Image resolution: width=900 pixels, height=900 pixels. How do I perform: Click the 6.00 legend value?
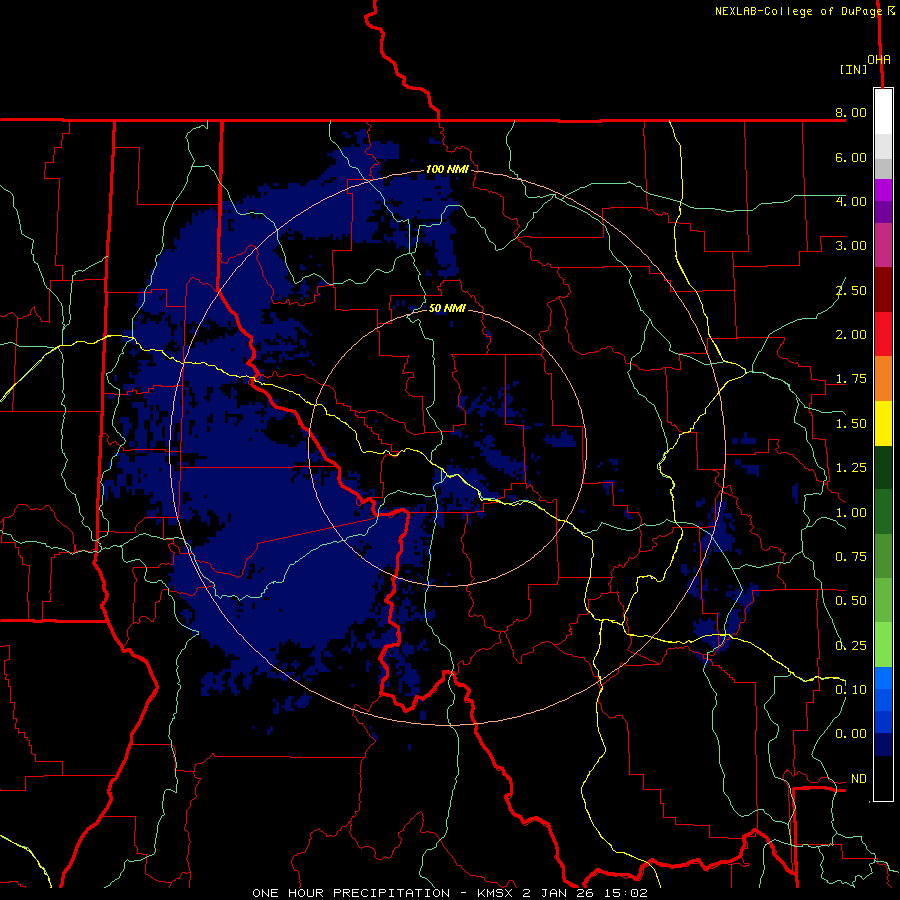click(x=851, y=157)
